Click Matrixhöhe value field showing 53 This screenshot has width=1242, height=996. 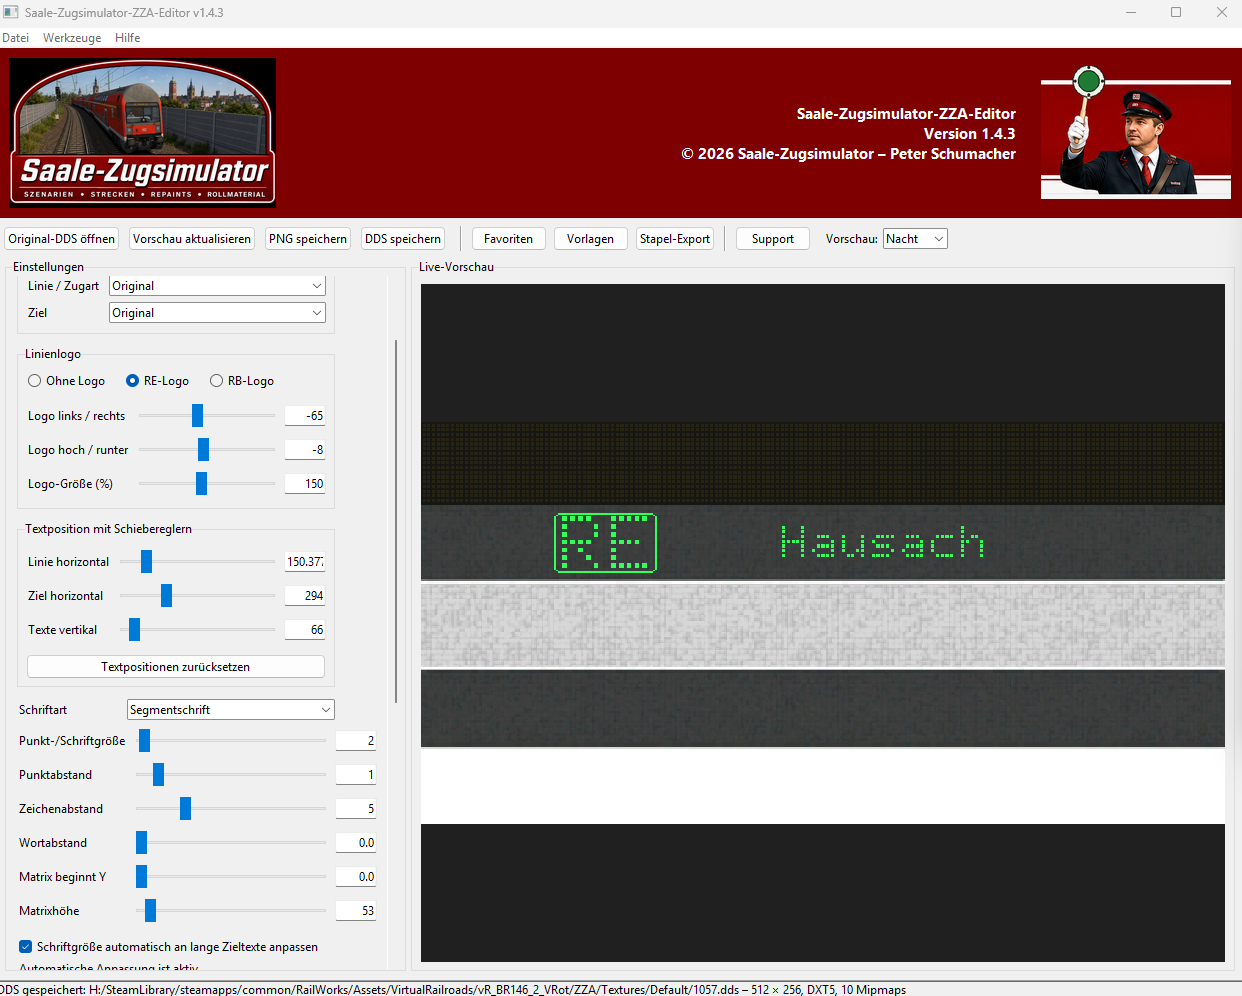click(x=356, y=911)
